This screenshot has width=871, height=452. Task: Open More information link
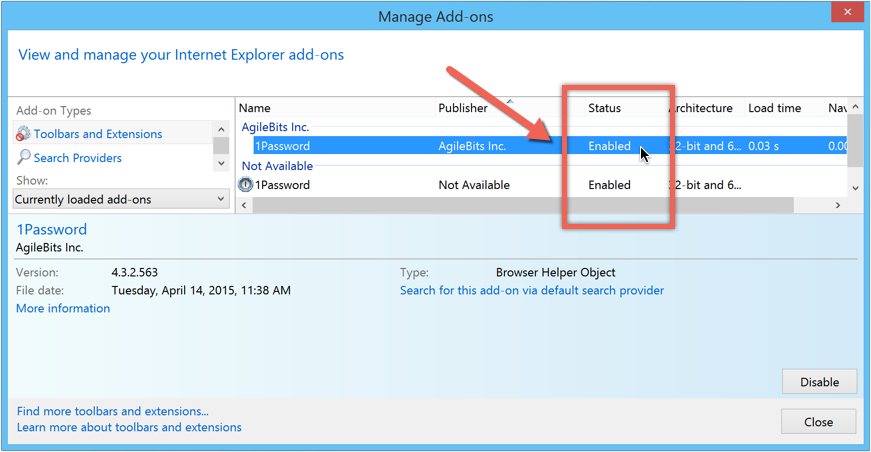[63, 308]
